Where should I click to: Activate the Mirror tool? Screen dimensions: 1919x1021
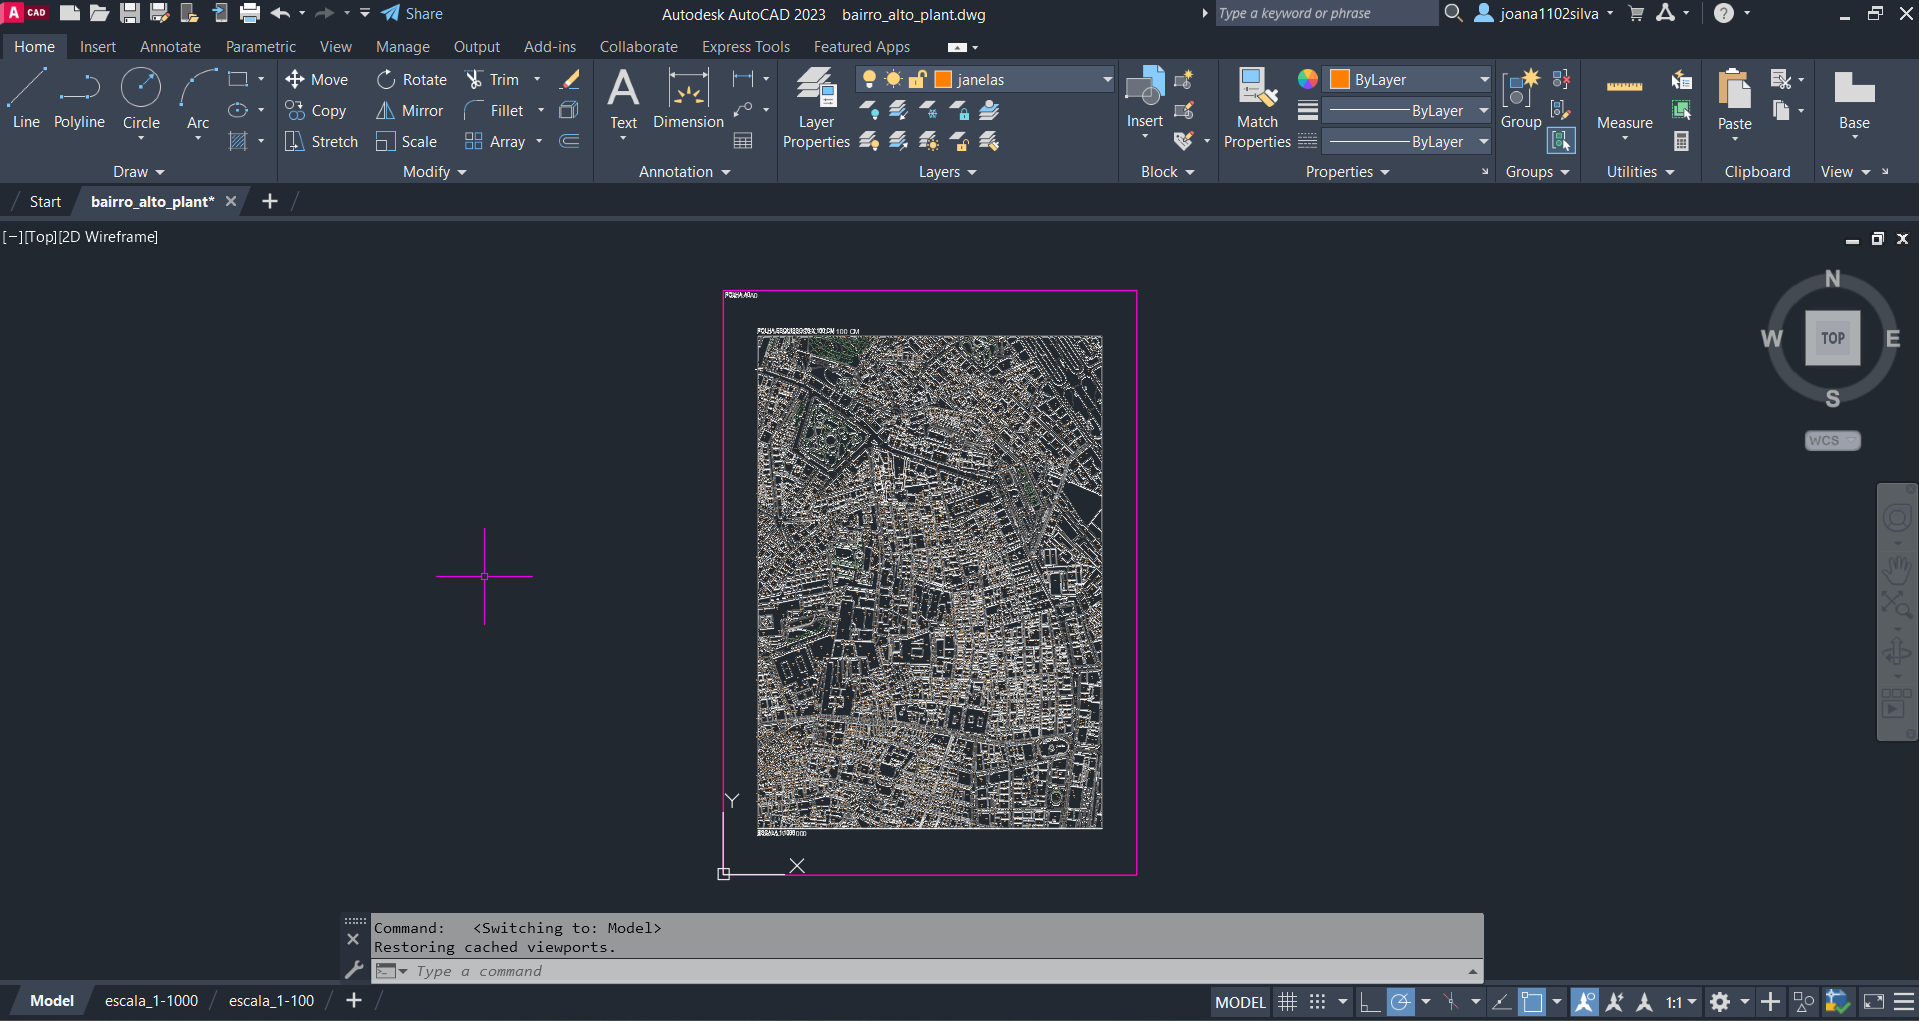point(410,111)
